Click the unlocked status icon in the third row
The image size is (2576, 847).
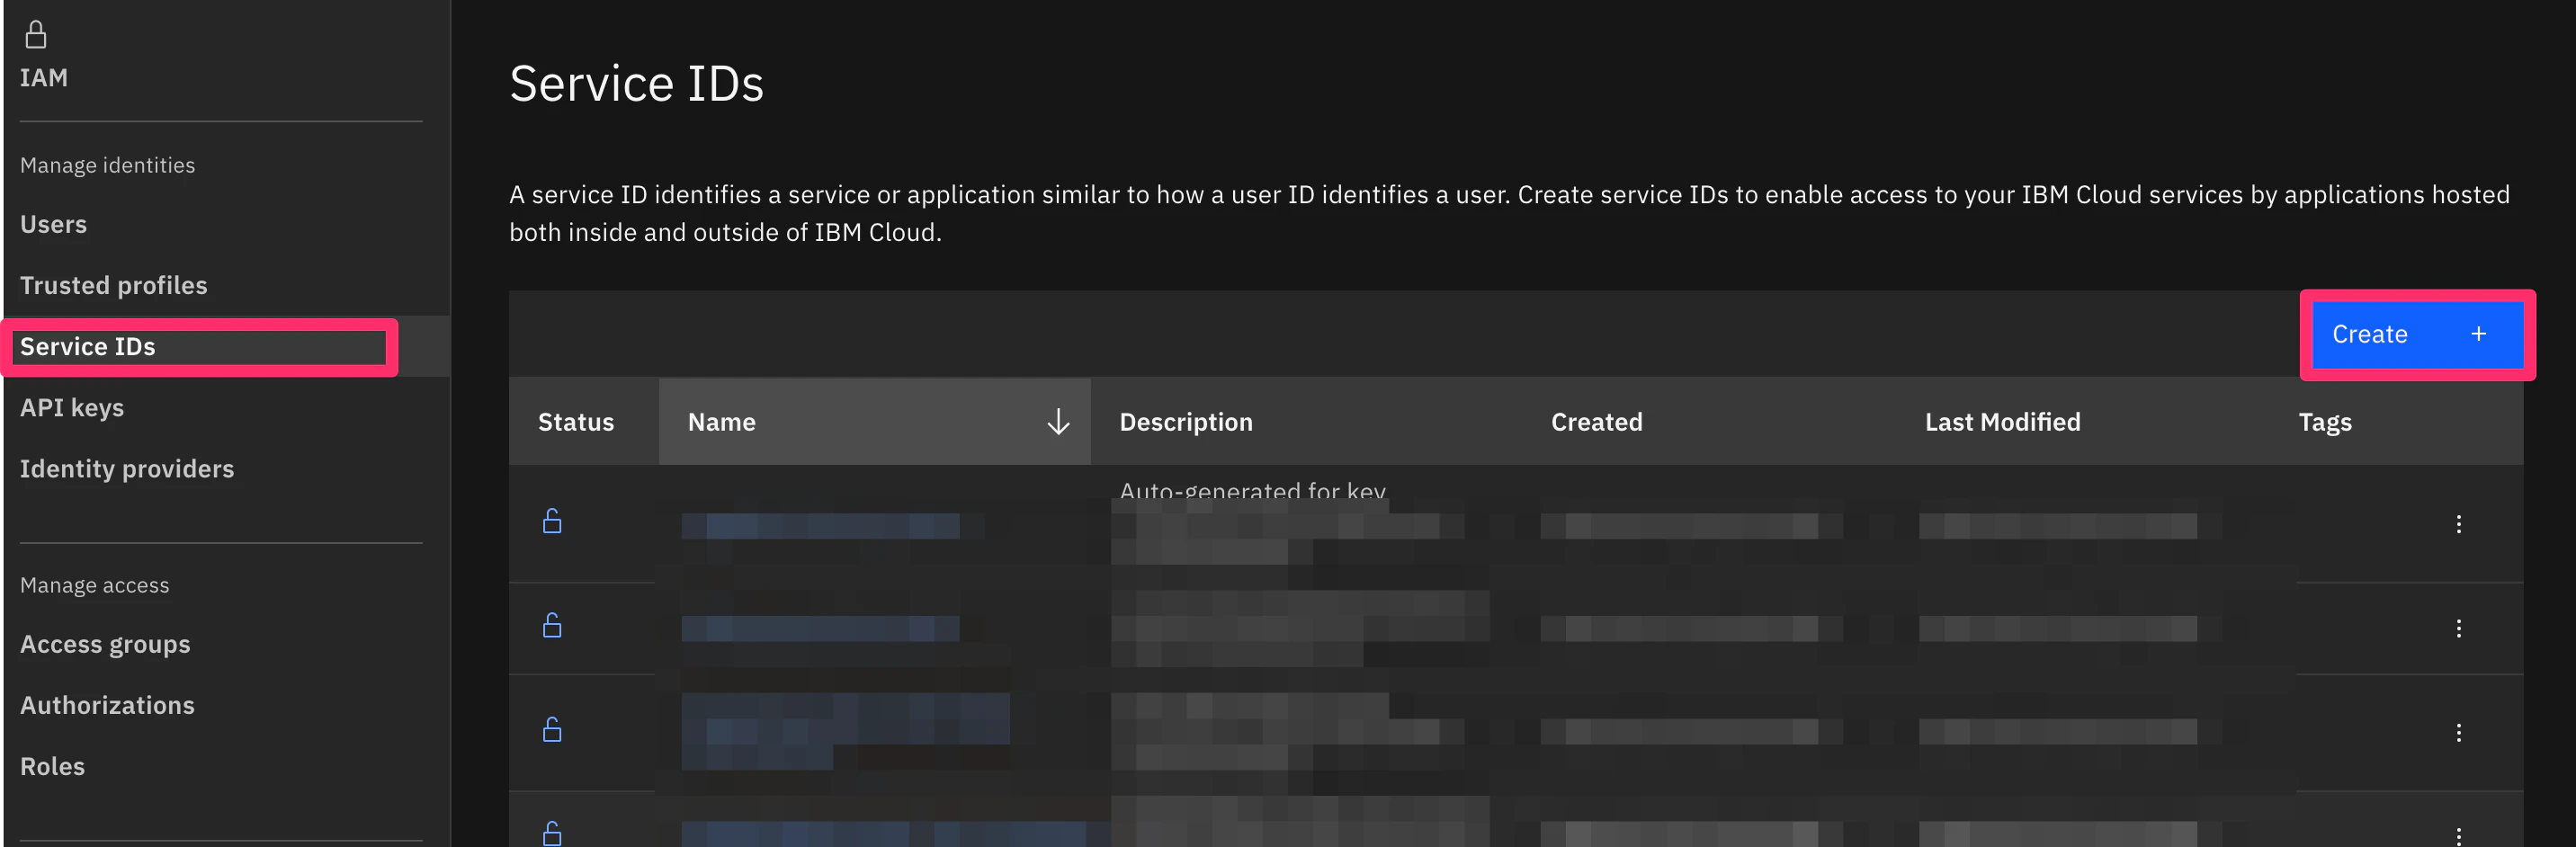[552, 730]
